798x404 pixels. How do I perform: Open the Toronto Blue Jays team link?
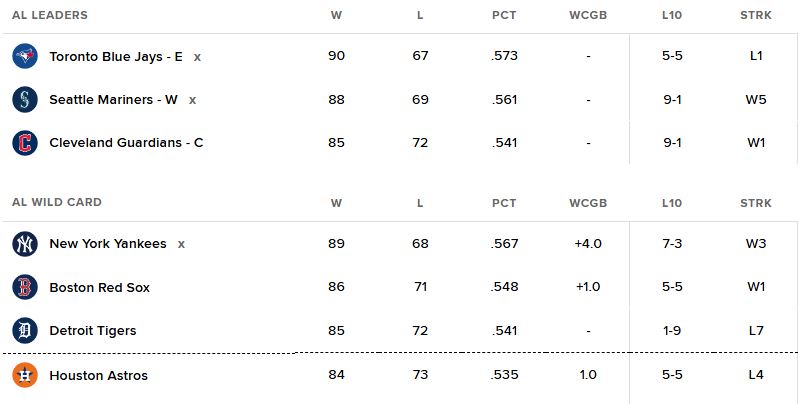(x=115, y=56)
